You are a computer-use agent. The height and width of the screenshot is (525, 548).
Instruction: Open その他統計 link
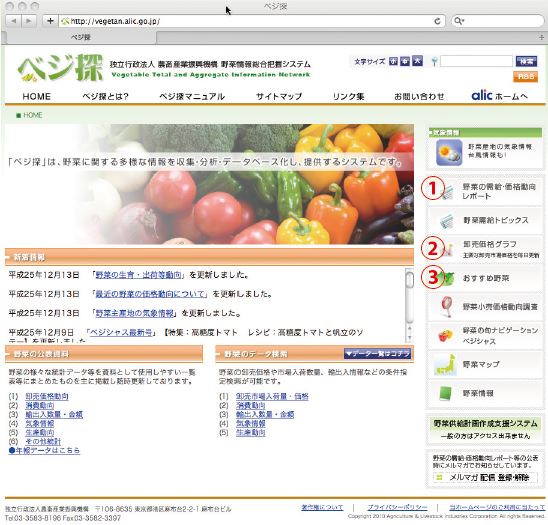click(x=43, y=442)
